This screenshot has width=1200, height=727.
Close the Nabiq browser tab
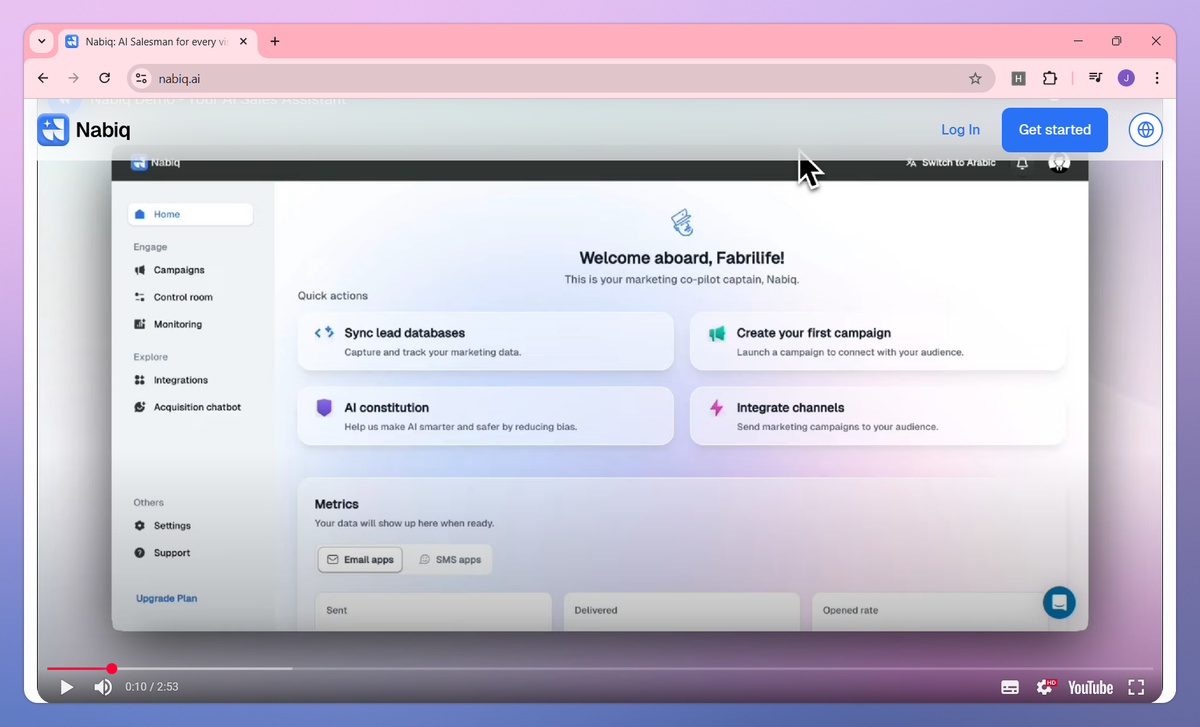point(243,41)
